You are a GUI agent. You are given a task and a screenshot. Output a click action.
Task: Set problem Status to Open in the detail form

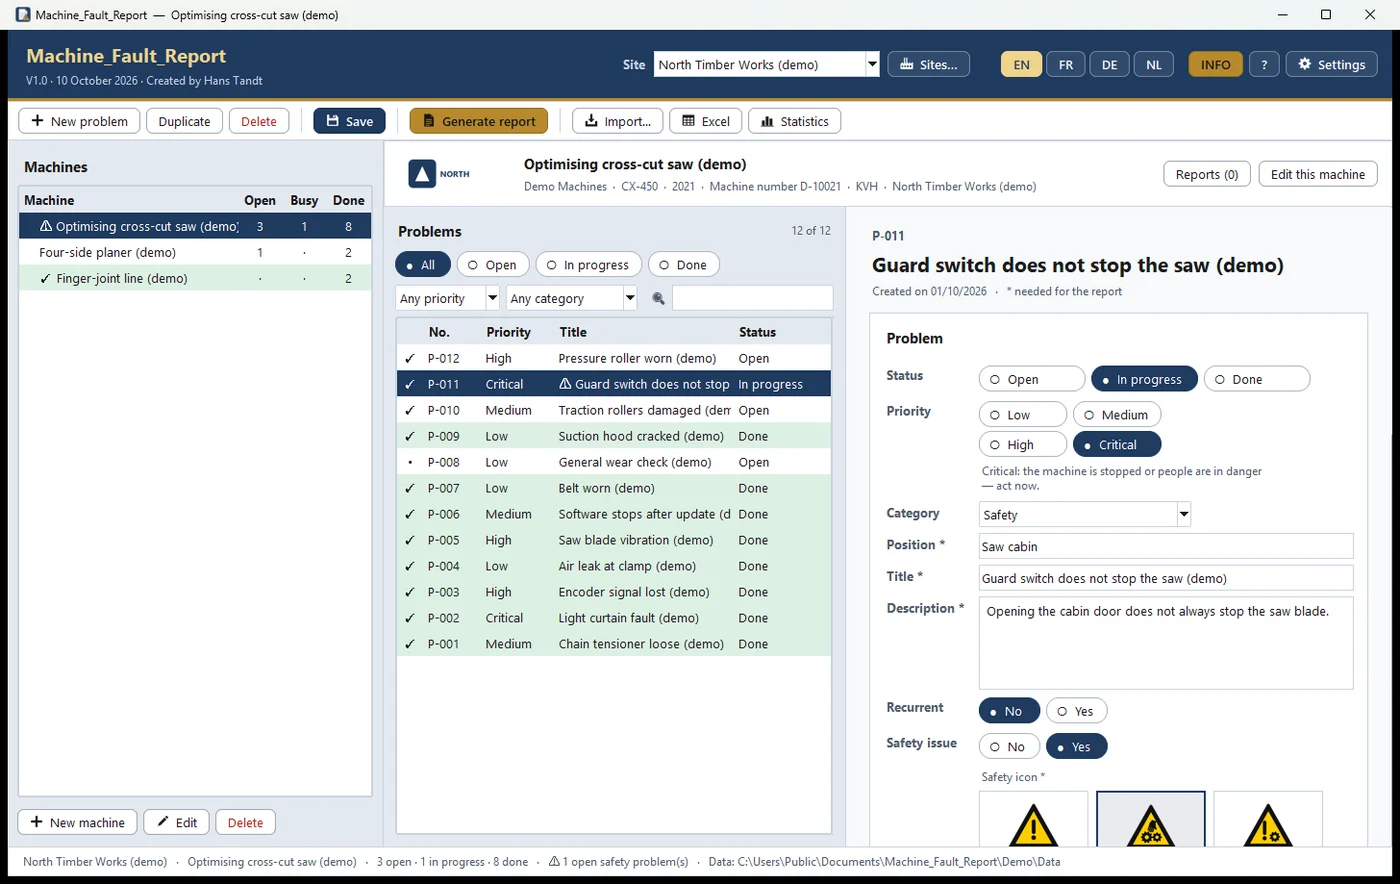(x=1032, y=379)
